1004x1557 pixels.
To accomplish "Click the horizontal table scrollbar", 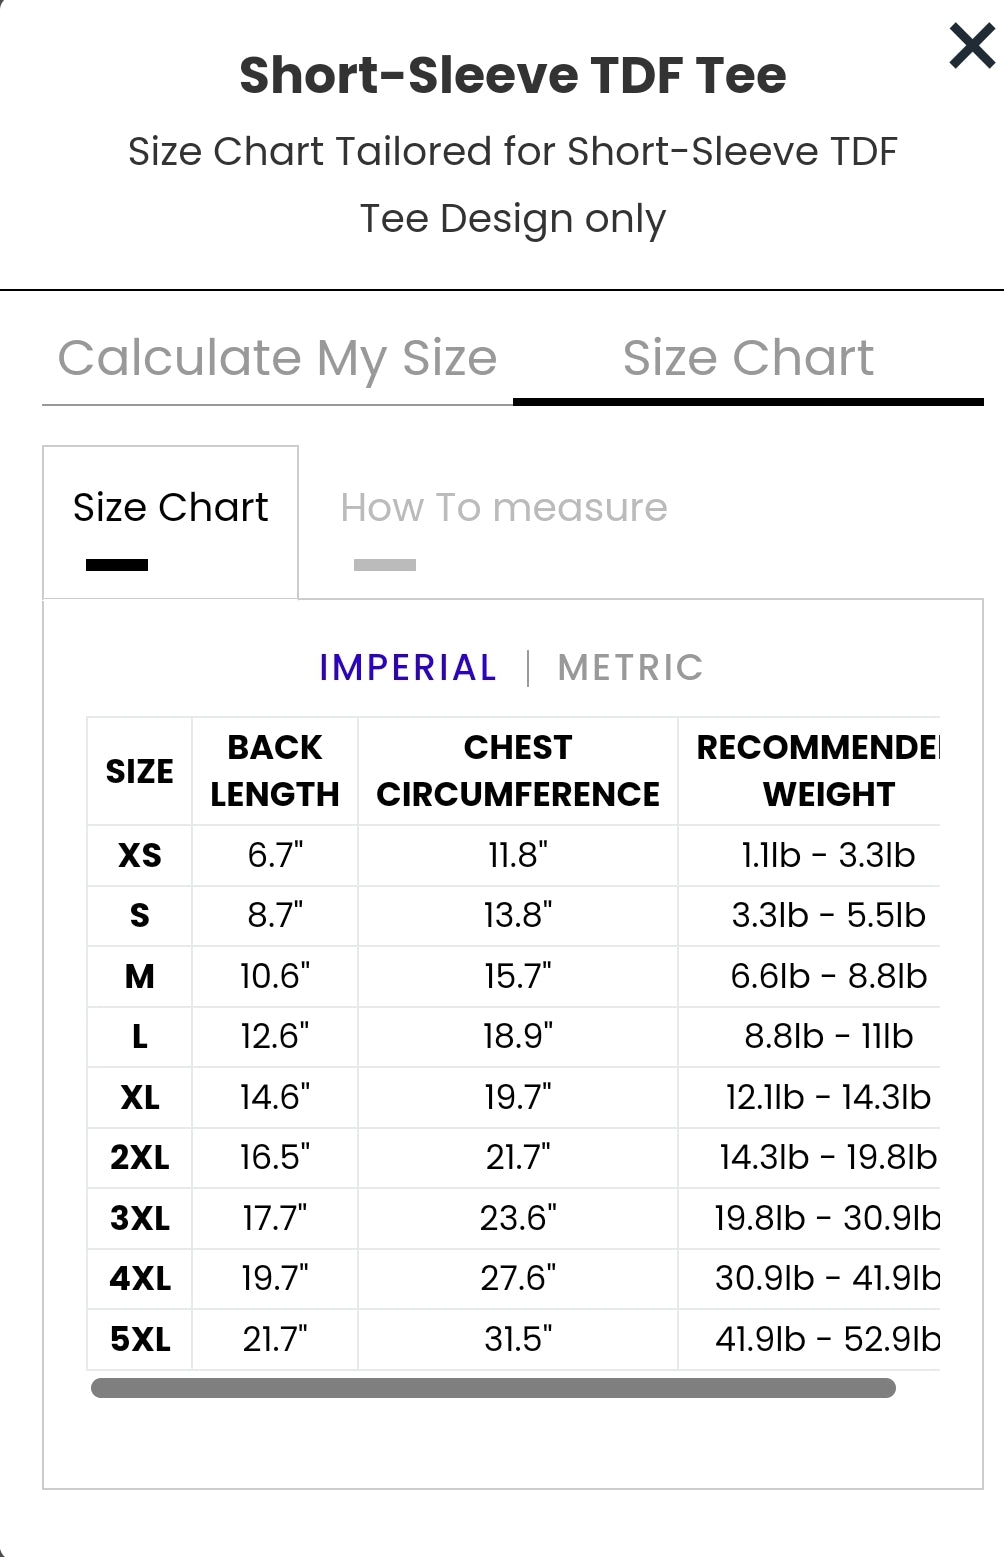I will tap(493, 1387).
